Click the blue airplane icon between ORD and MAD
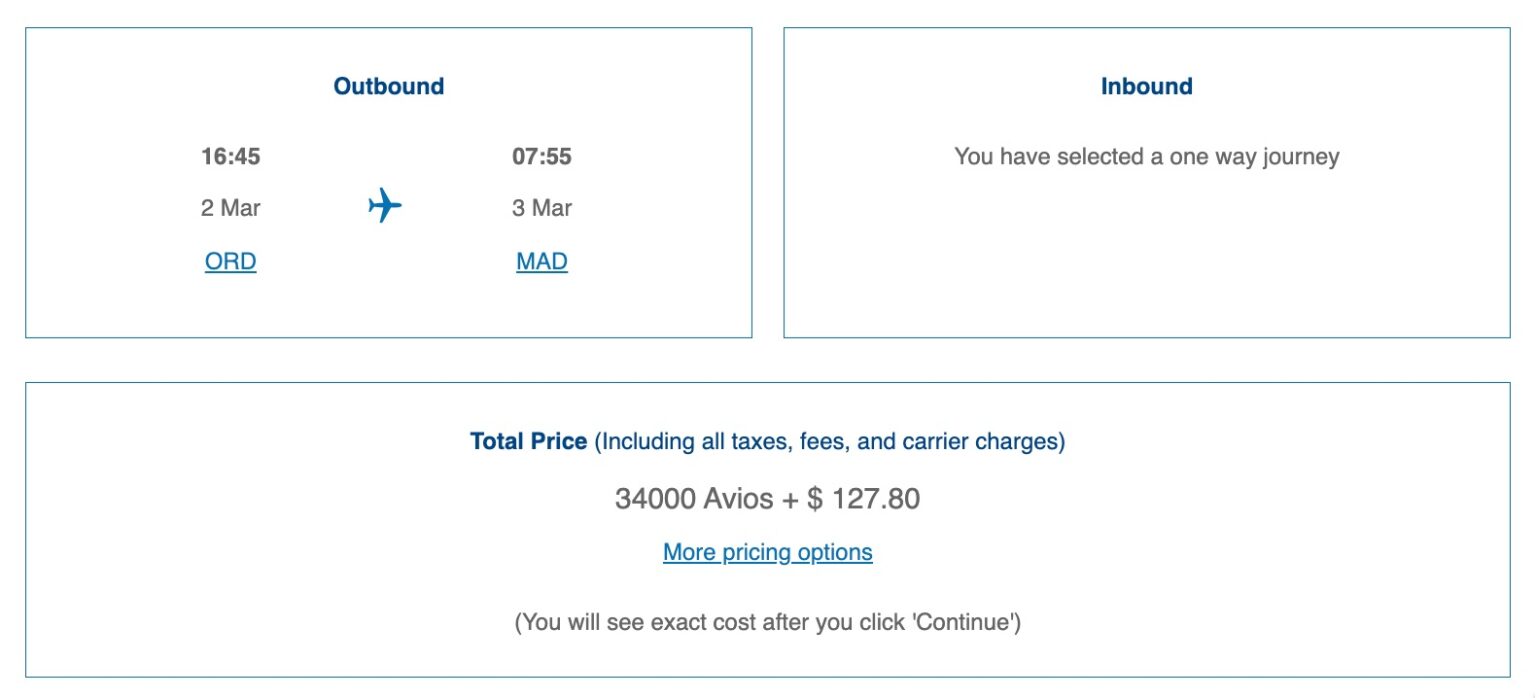The image size is (1536, 698). pos(385,205)
